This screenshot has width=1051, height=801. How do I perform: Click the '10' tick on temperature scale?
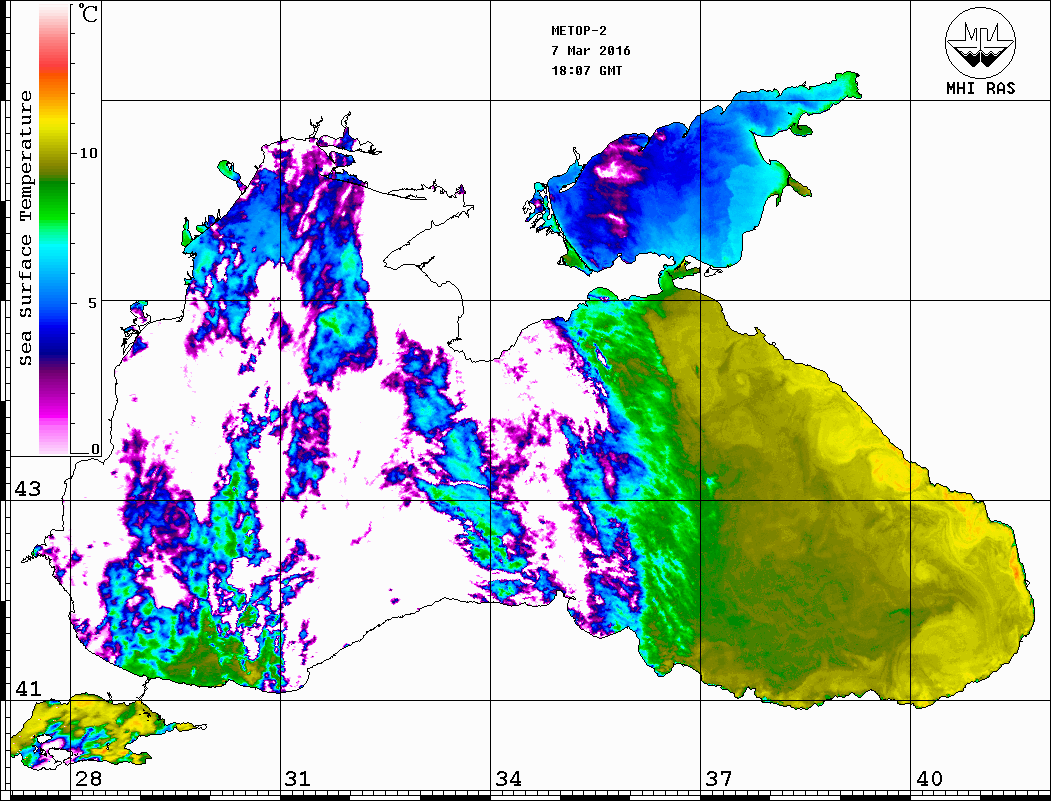88,153
